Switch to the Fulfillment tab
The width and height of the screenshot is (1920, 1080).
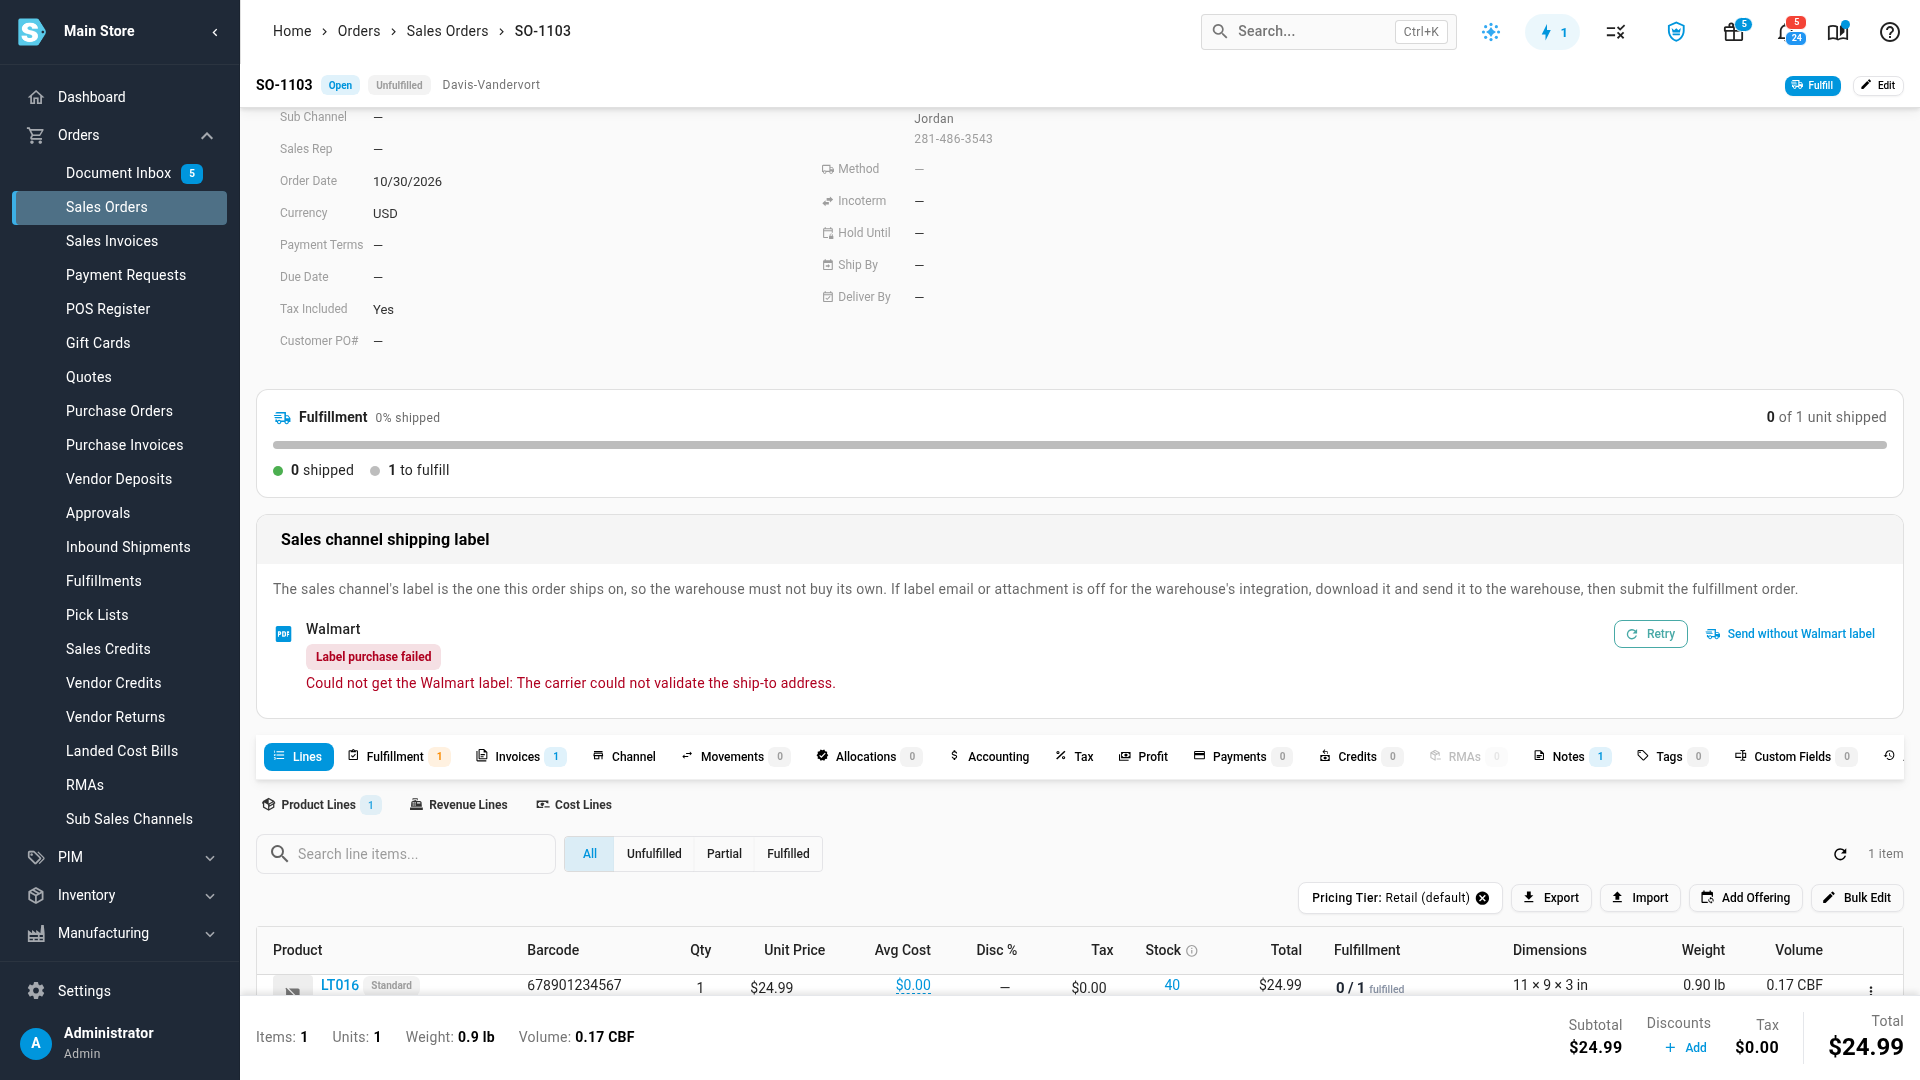pyautogui.click(x=398, y=757)
